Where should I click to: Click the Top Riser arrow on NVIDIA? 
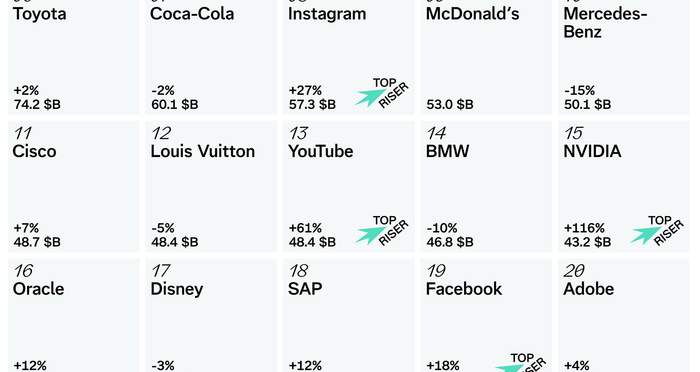point(645,234)
